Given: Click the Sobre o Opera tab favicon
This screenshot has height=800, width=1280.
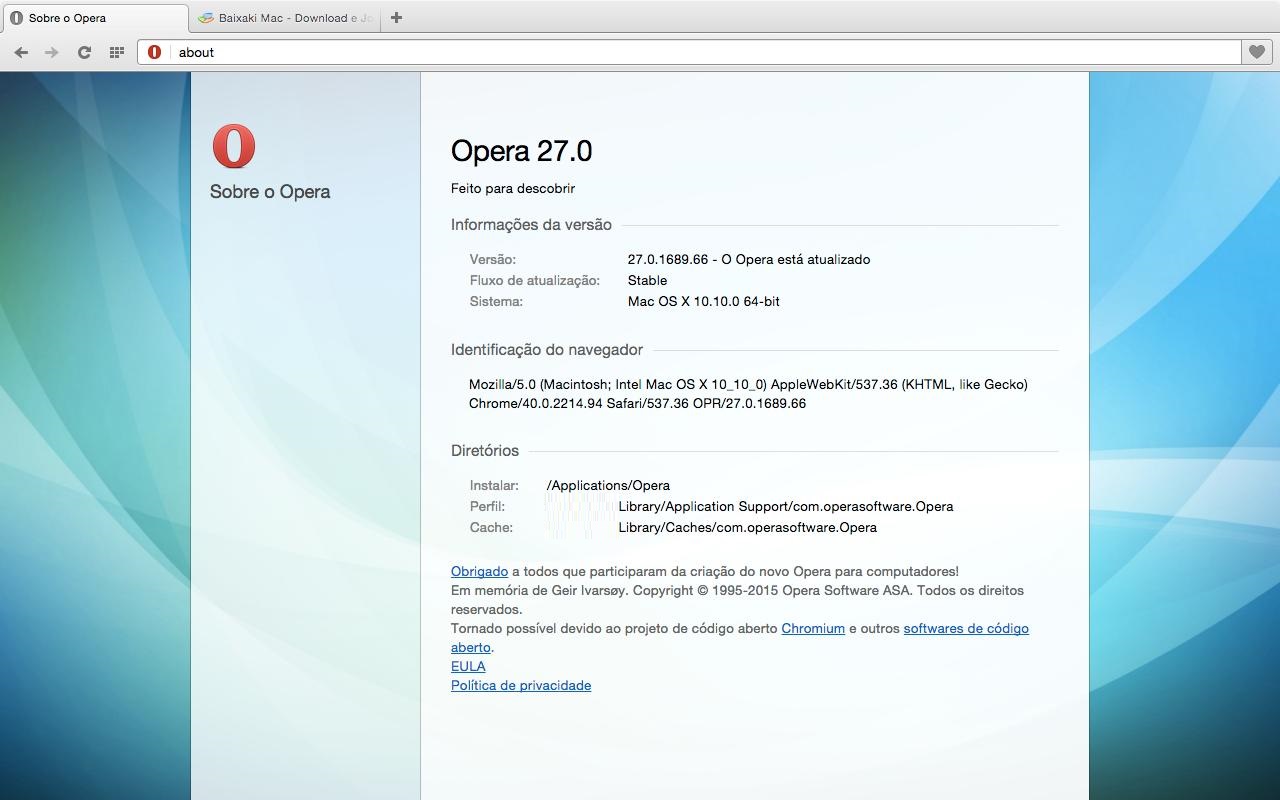Looking at the screenshot, I should [16, 18].
